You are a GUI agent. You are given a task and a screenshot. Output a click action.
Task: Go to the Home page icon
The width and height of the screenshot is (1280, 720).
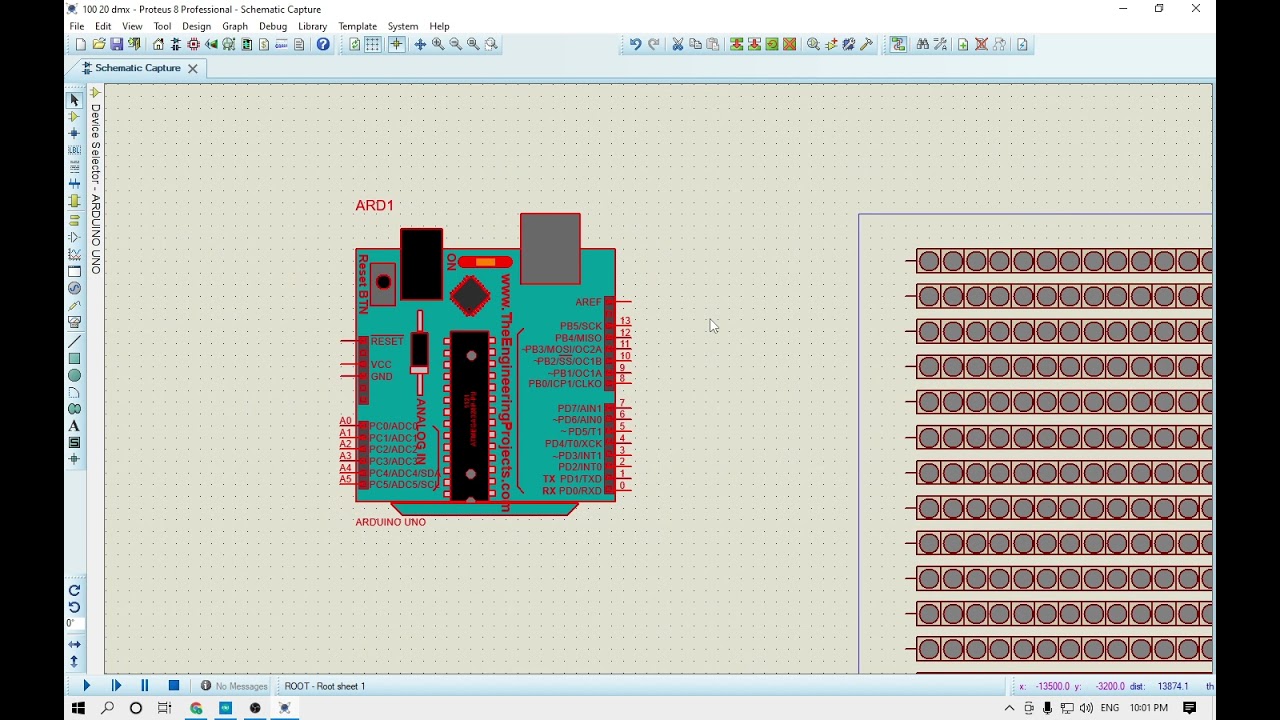158,44
